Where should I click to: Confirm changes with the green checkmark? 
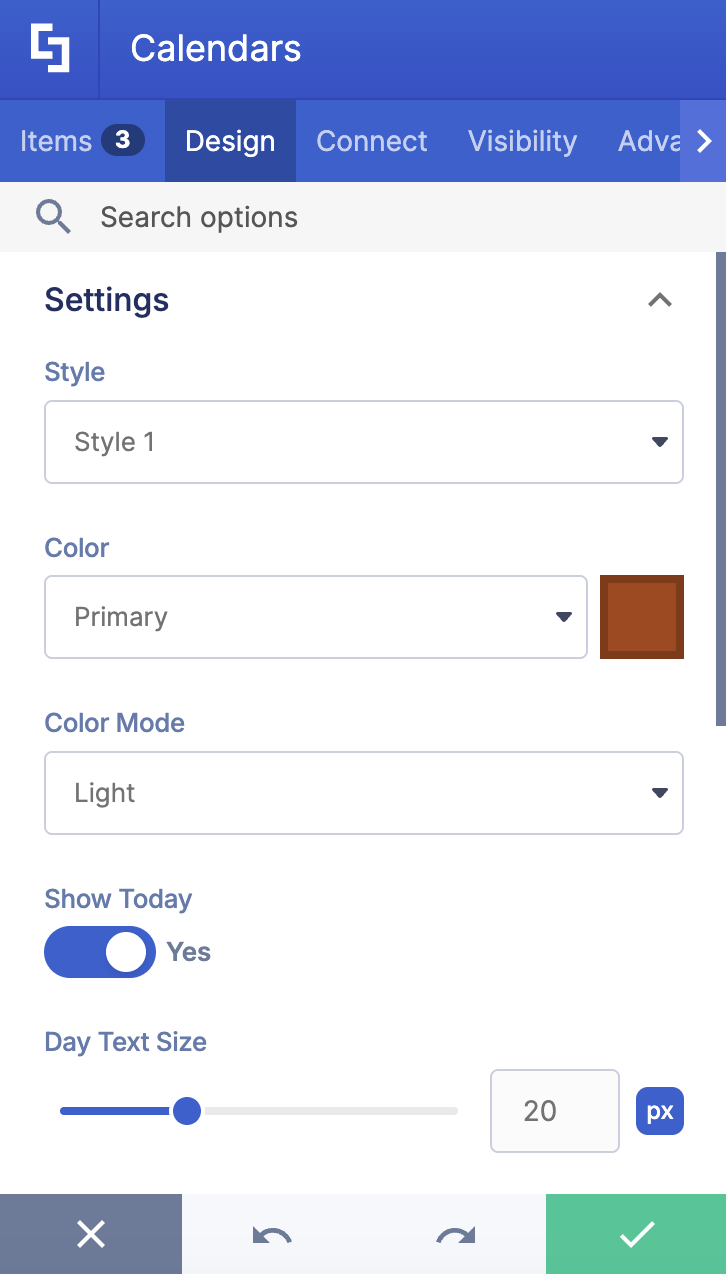click(x=635, y=1233)
